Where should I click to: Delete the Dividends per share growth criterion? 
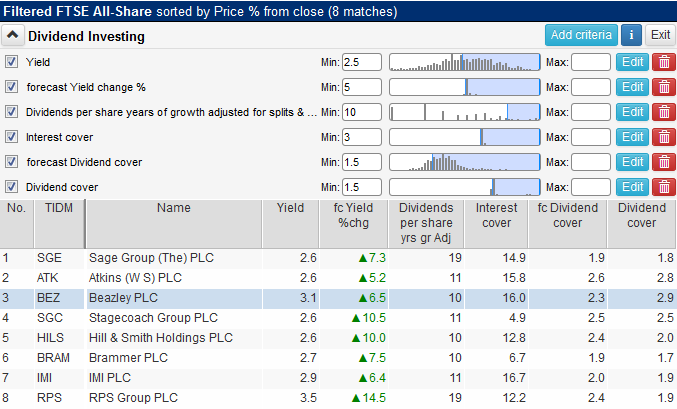(x=664, y=112)
